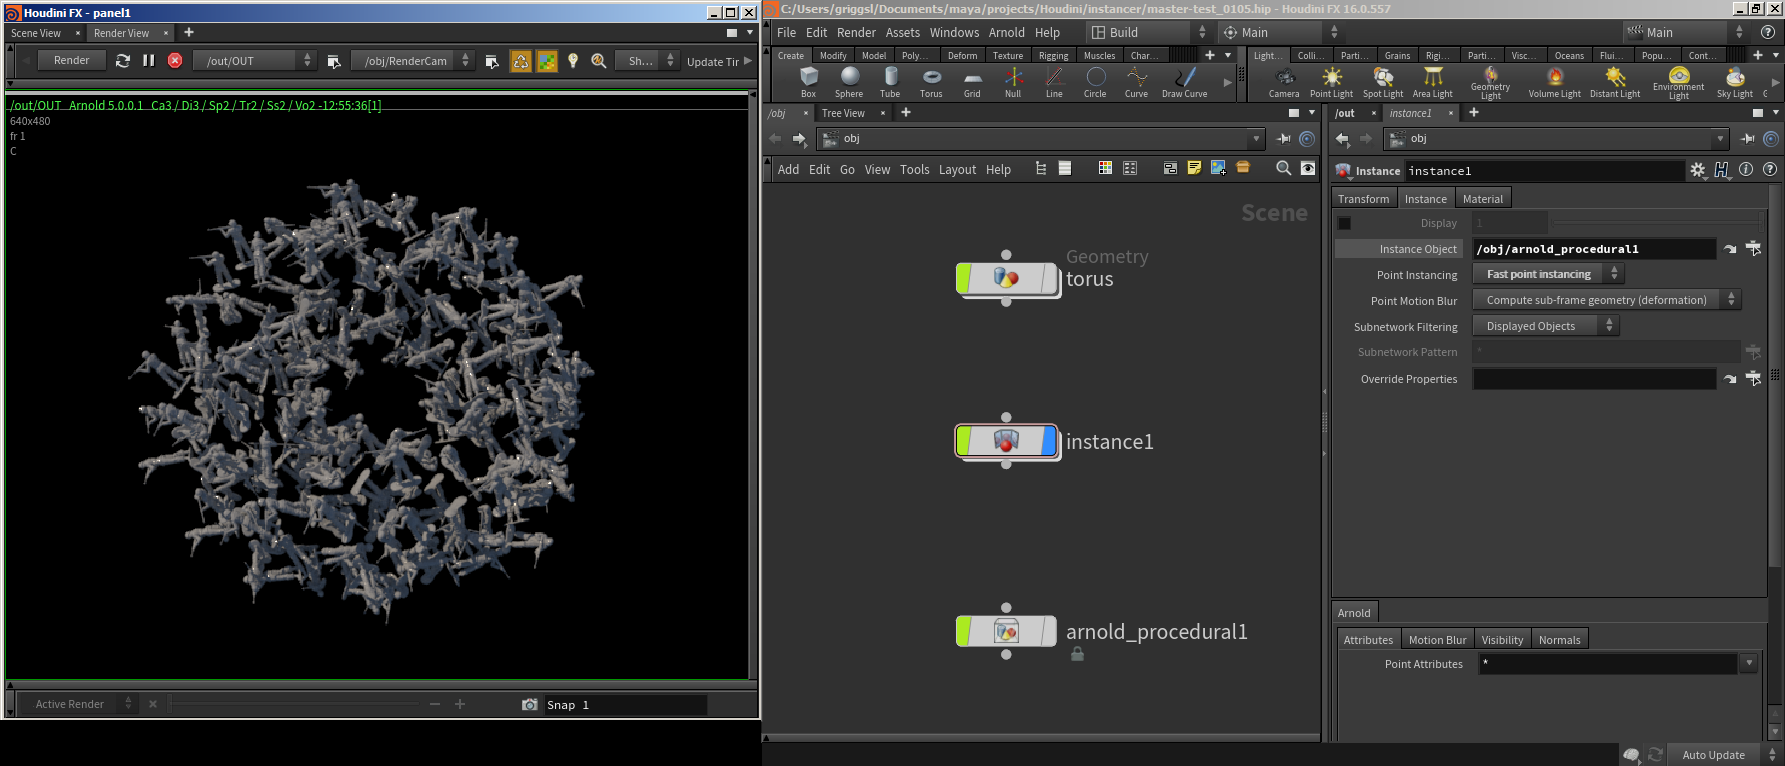Click the Render button
Image resolution: width=1785 pixels, height=766 pixels.
(x=72, y=61)
